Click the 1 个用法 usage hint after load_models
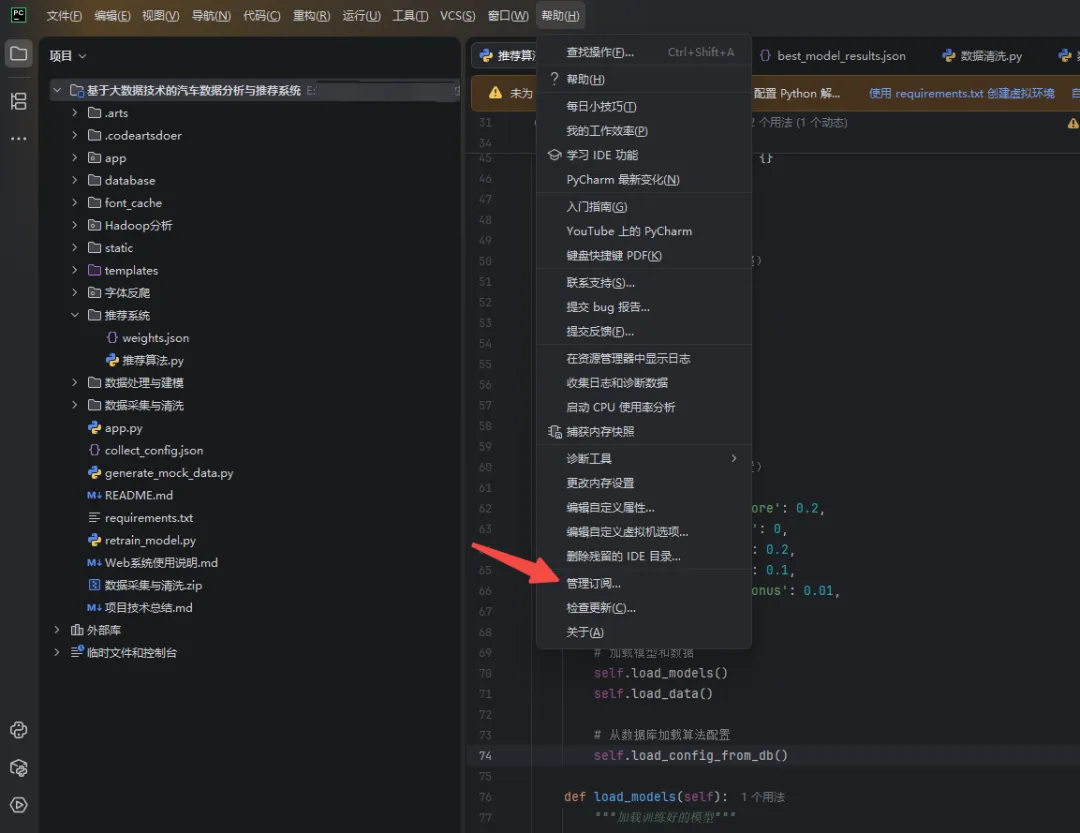The height and width of the screenshot is (833, 1080). tap(762, 796)
